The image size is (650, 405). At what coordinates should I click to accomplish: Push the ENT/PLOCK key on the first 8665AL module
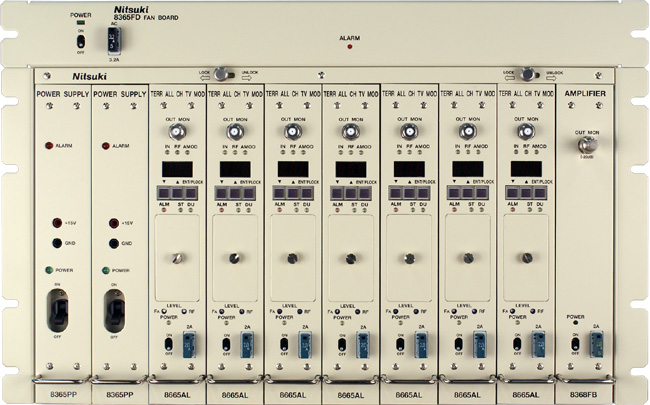coord(191,193)
